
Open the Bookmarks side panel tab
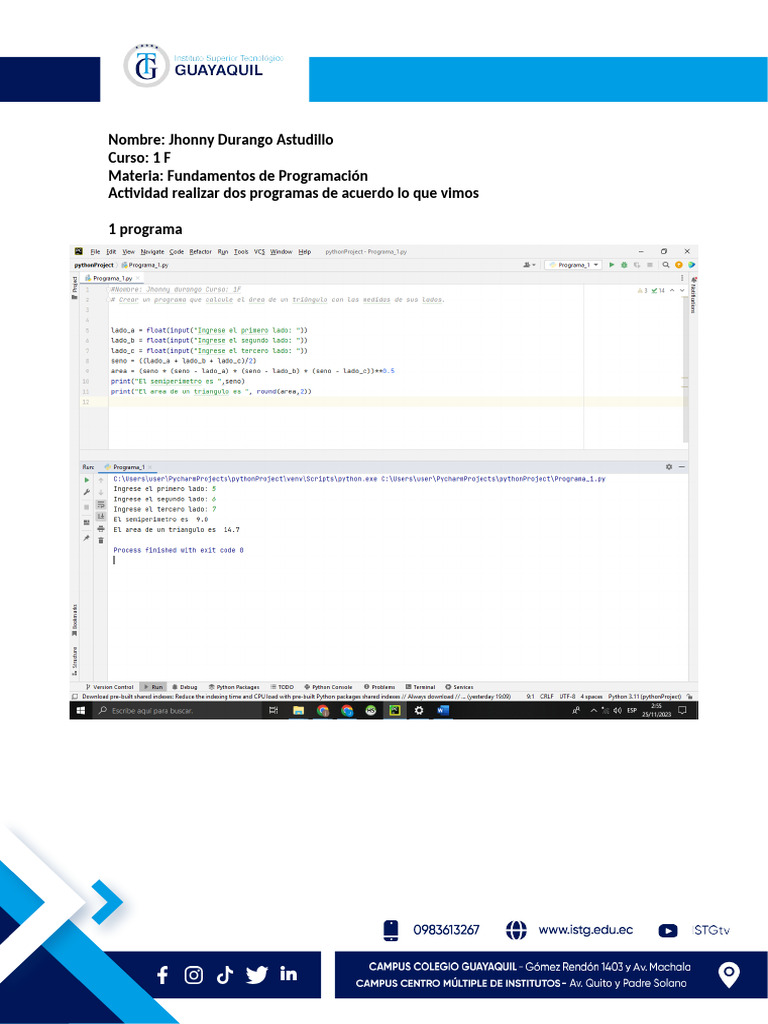tap(74, 620)
